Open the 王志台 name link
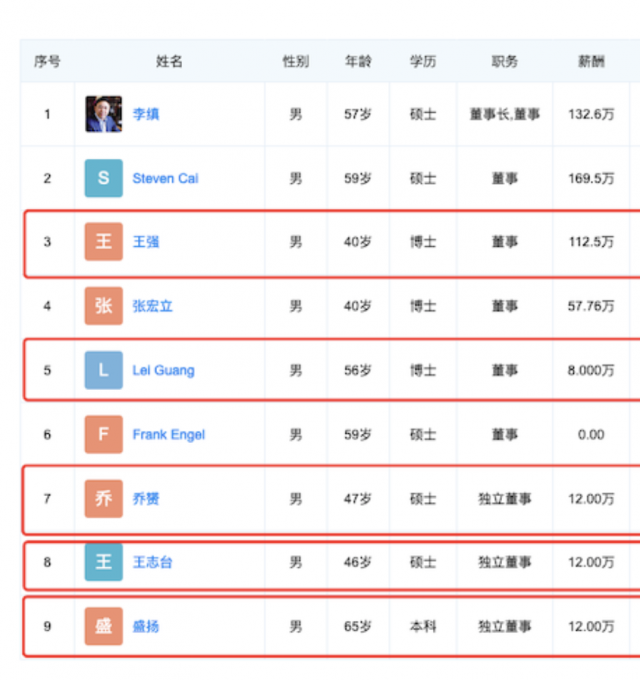The width and height of the screenshot is (640, 680). [x=152, y=562]
